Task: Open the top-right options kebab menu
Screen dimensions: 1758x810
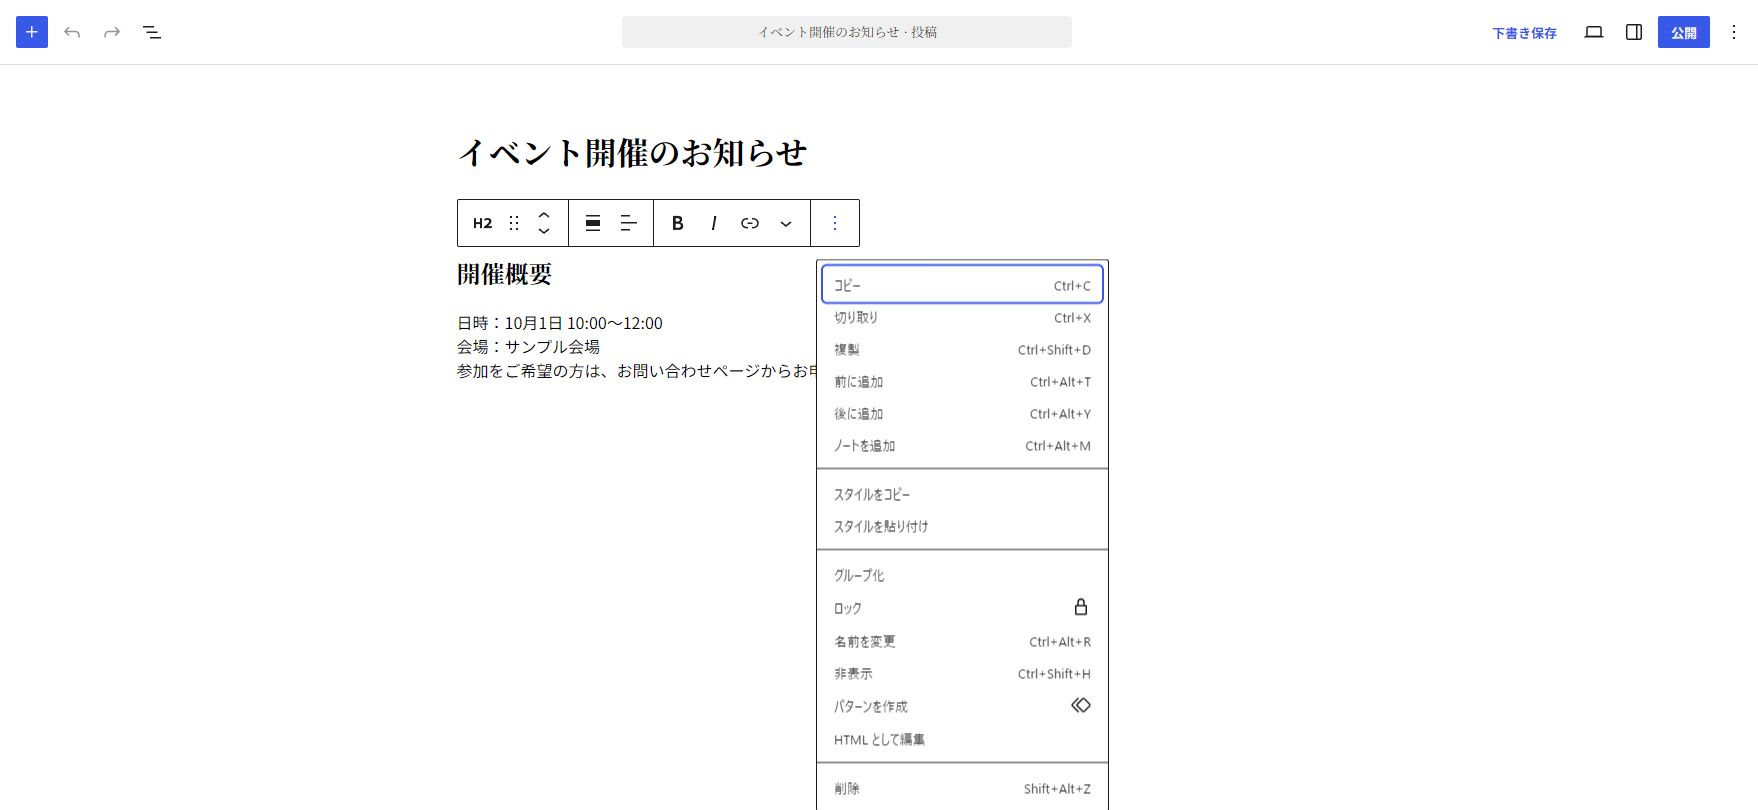Action: coord(1734,32)
